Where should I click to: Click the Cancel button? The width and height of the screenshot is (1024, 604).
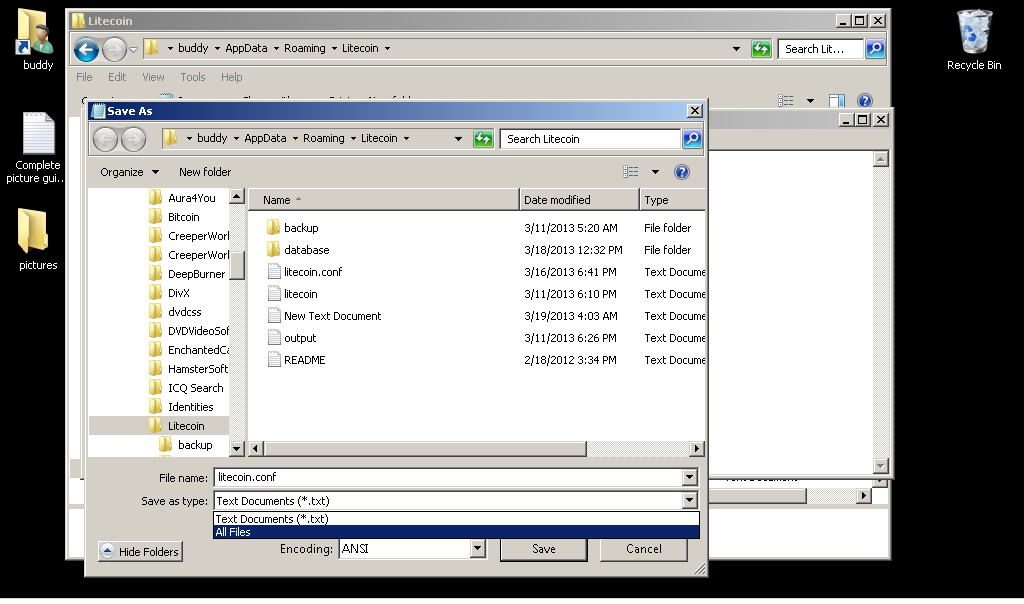643,549
